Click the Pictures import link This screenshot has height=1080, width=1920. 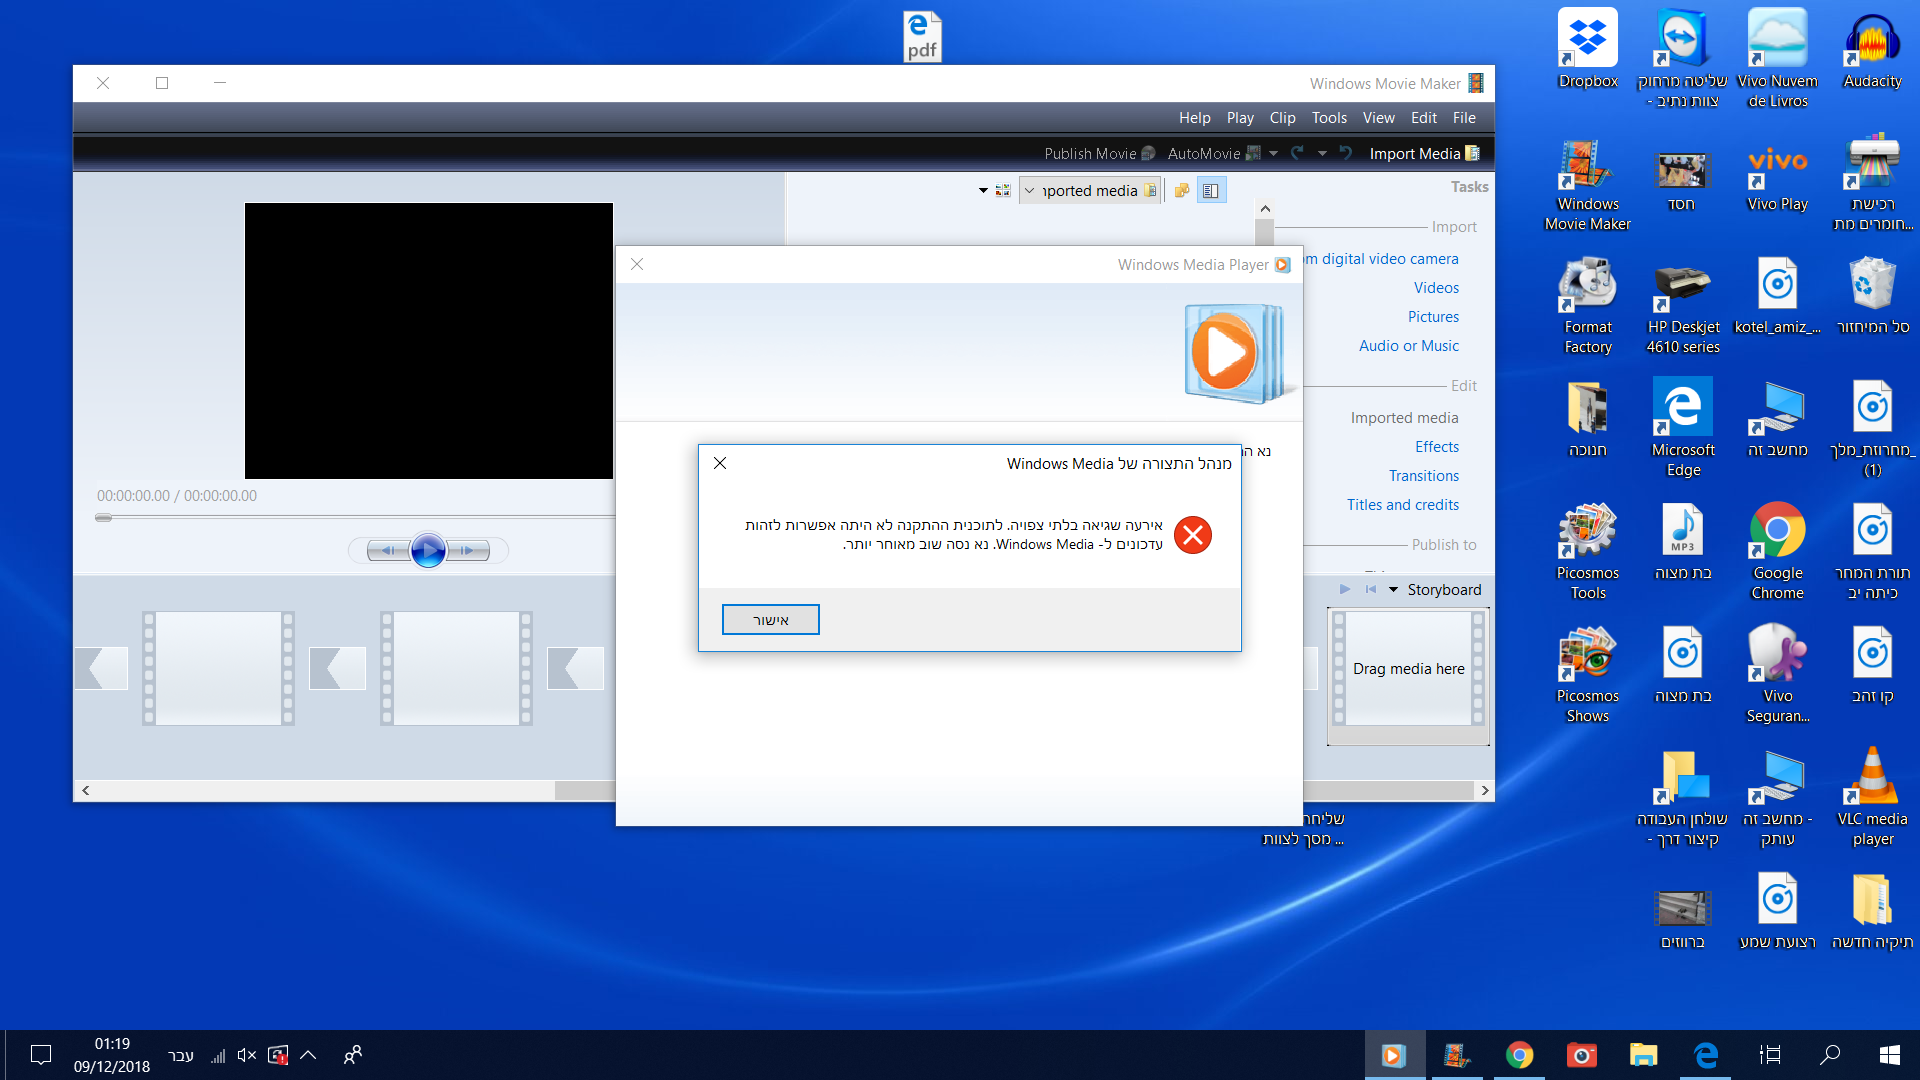[x=1433, y=317]
